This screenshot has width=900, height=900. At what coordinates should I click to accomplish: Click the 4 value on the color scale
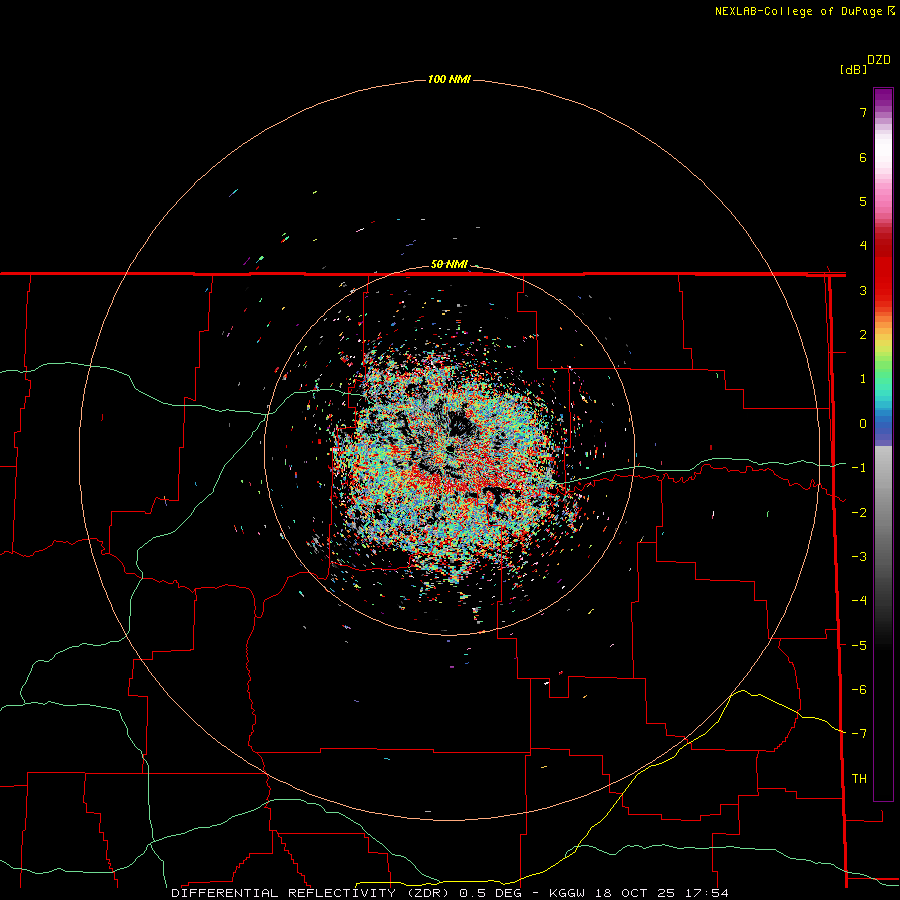[863, 246]
